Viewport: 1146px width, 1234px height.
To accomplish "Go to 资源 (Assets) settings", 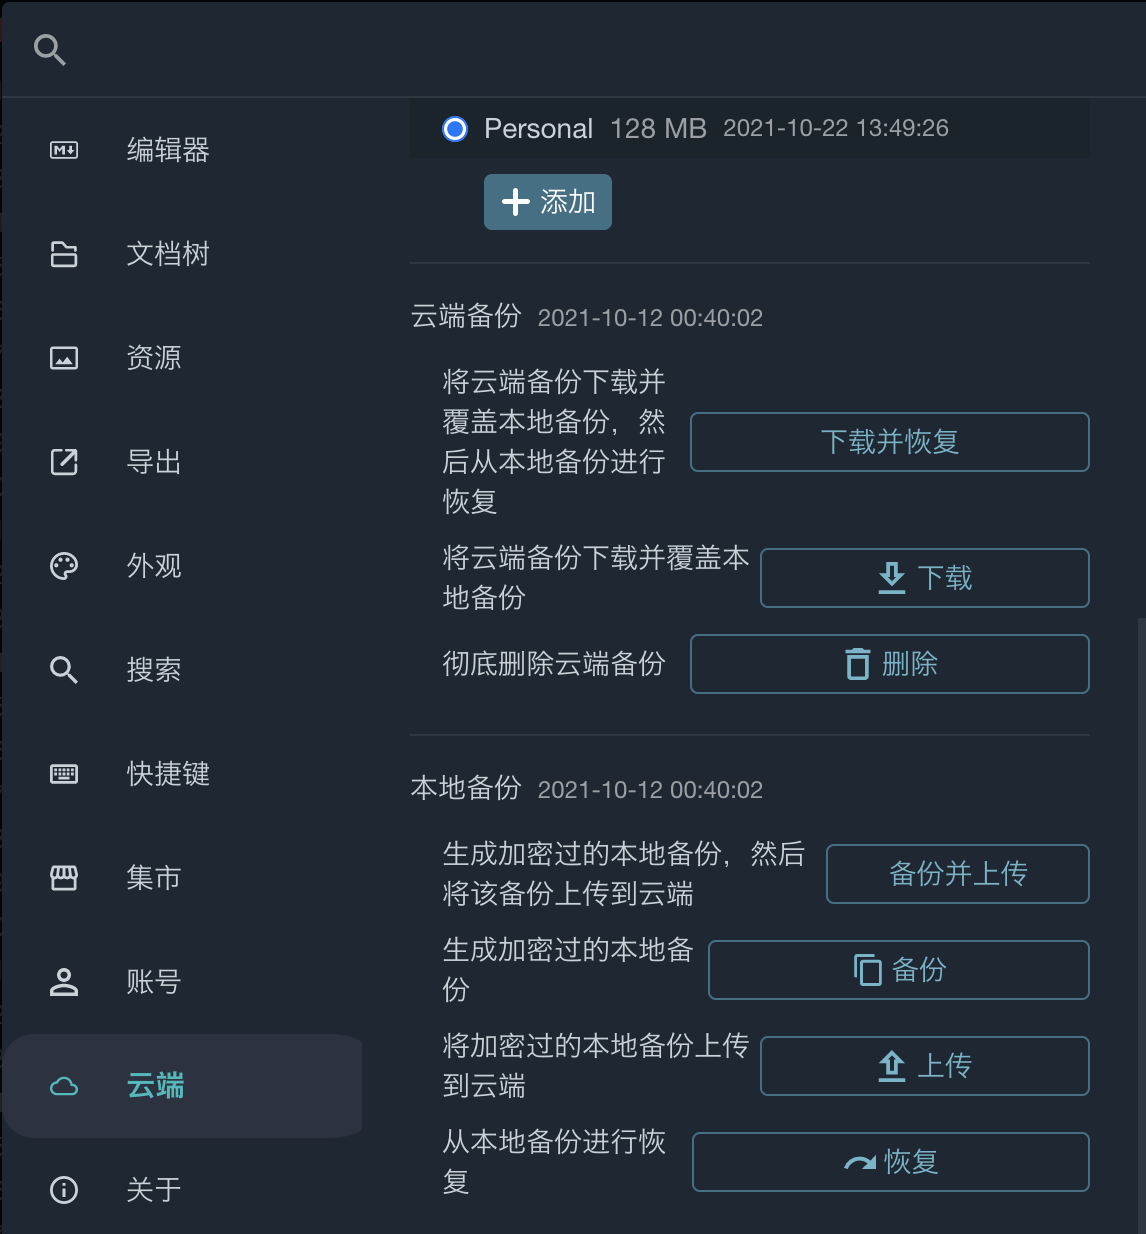I will pyautogui.click(x=153, y=358).
